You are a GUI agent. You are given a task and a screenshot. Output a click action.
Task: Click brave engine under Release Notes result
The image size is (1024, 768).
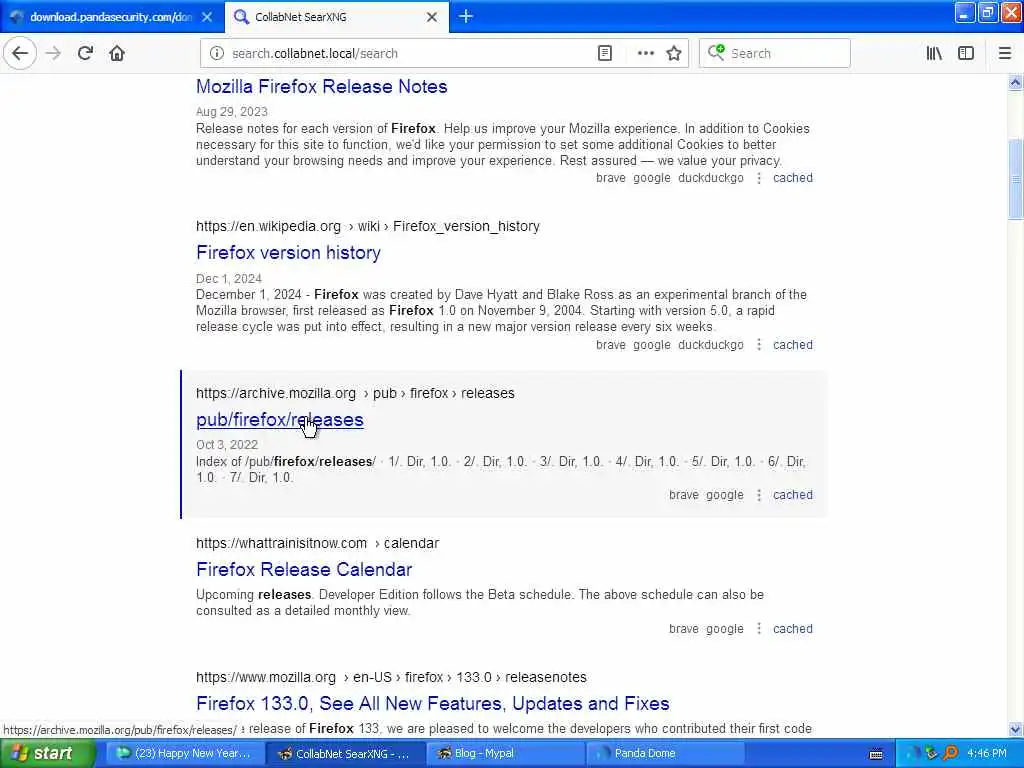611,178
